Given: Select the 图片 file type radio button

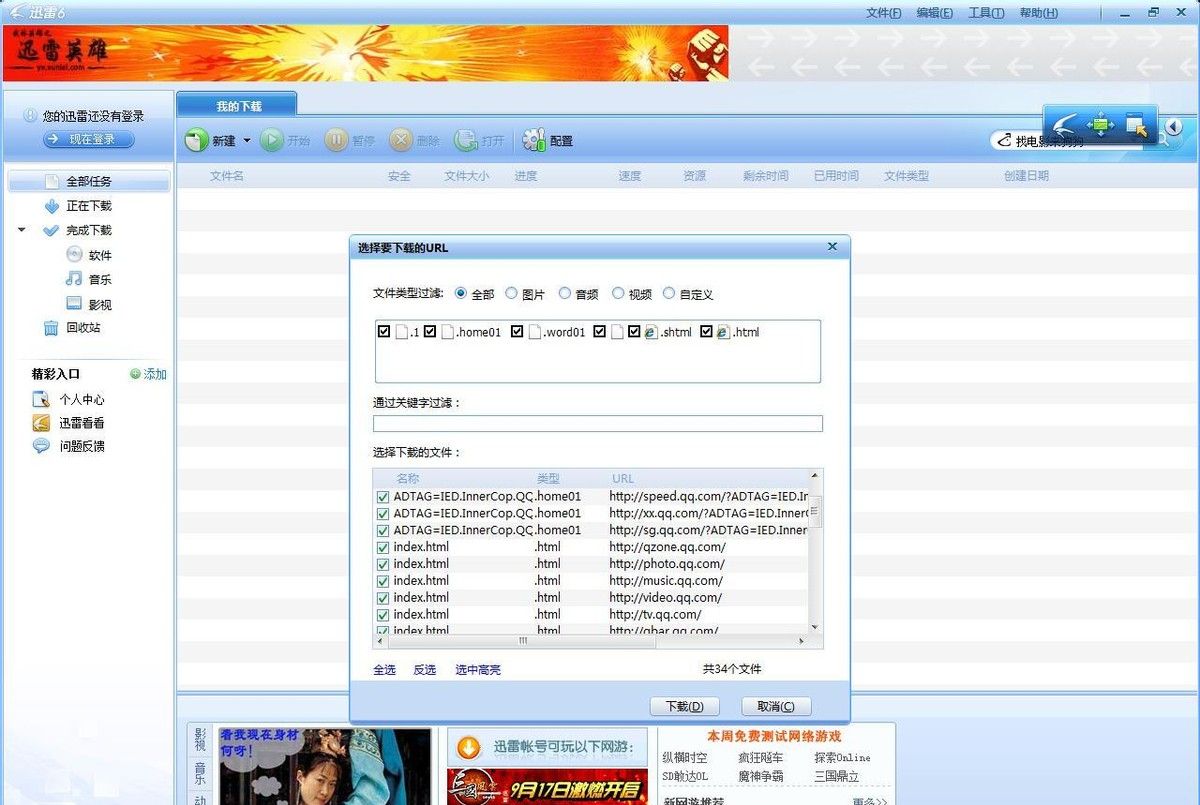Looking at the screenshot, I should point(510,293).
